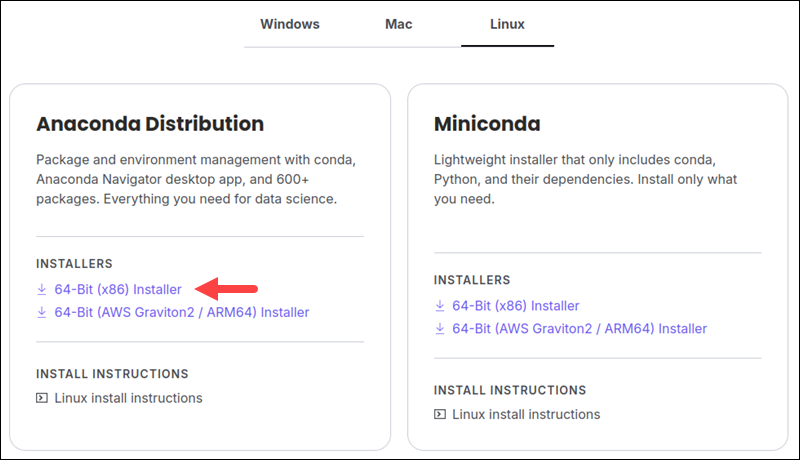Screen dimensions: 800x460
Task: Select the Linux tab
Action: click(x=507, y=24)
